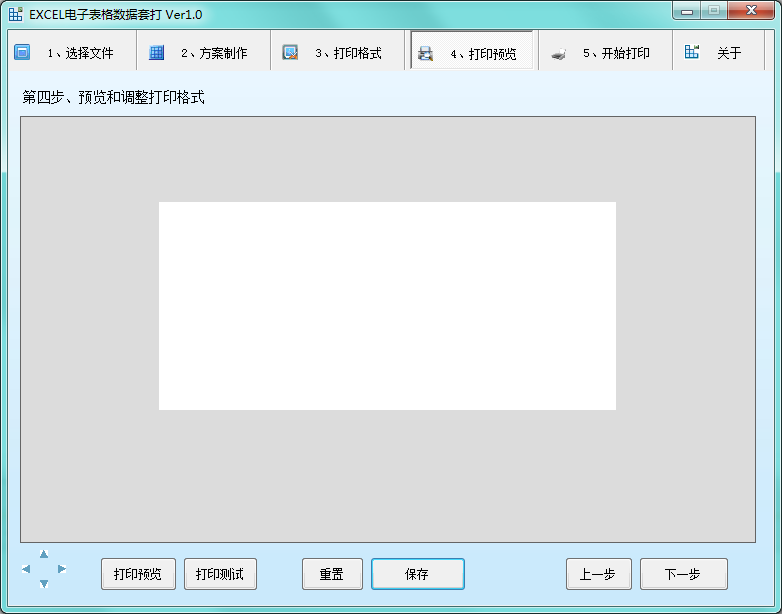Click the 保存 button

tap(418, 574)
